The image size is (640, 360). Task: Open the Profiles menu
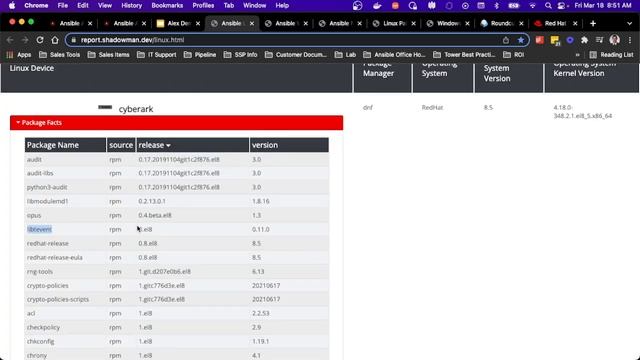[x=203, y=5]
